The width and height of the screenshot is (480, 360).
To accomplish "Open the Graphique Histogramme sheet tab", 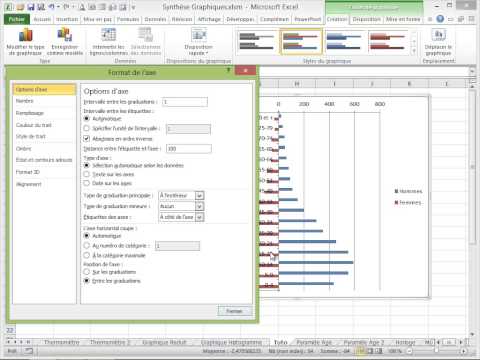I will point(231,342).
